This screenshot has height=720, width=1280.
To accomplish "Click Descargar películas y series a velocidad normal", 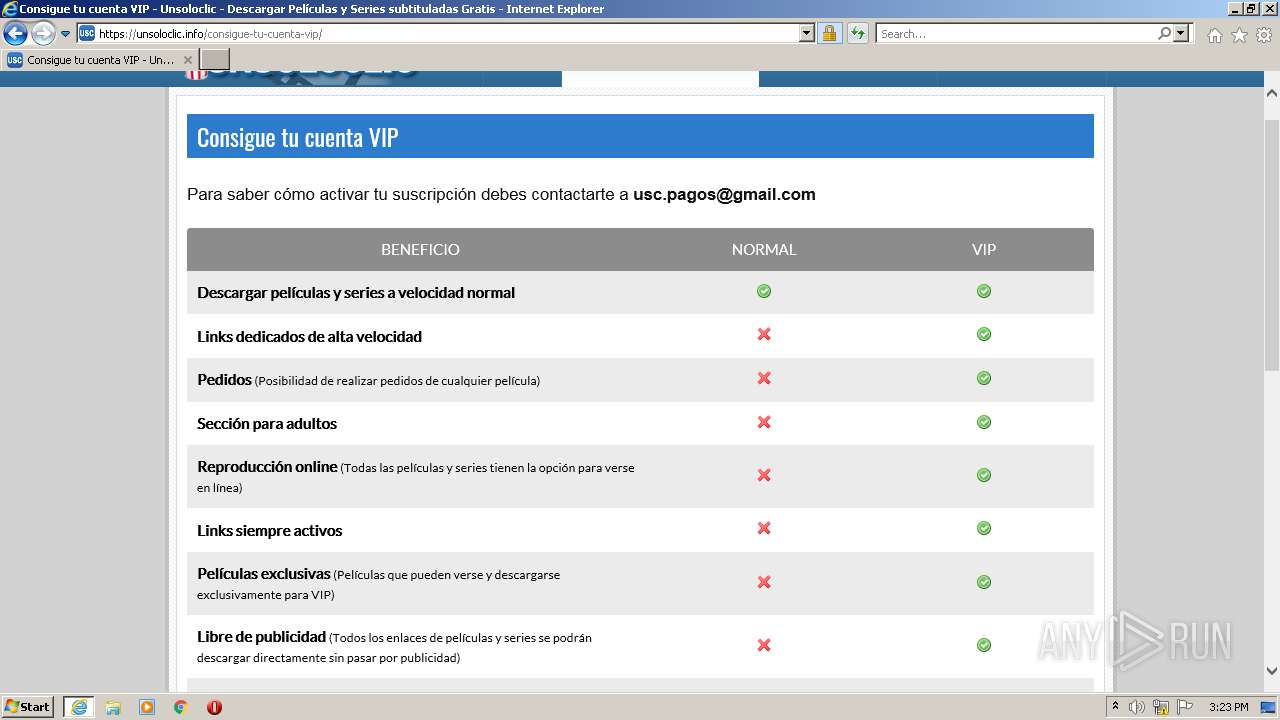I will coord(356,293).
